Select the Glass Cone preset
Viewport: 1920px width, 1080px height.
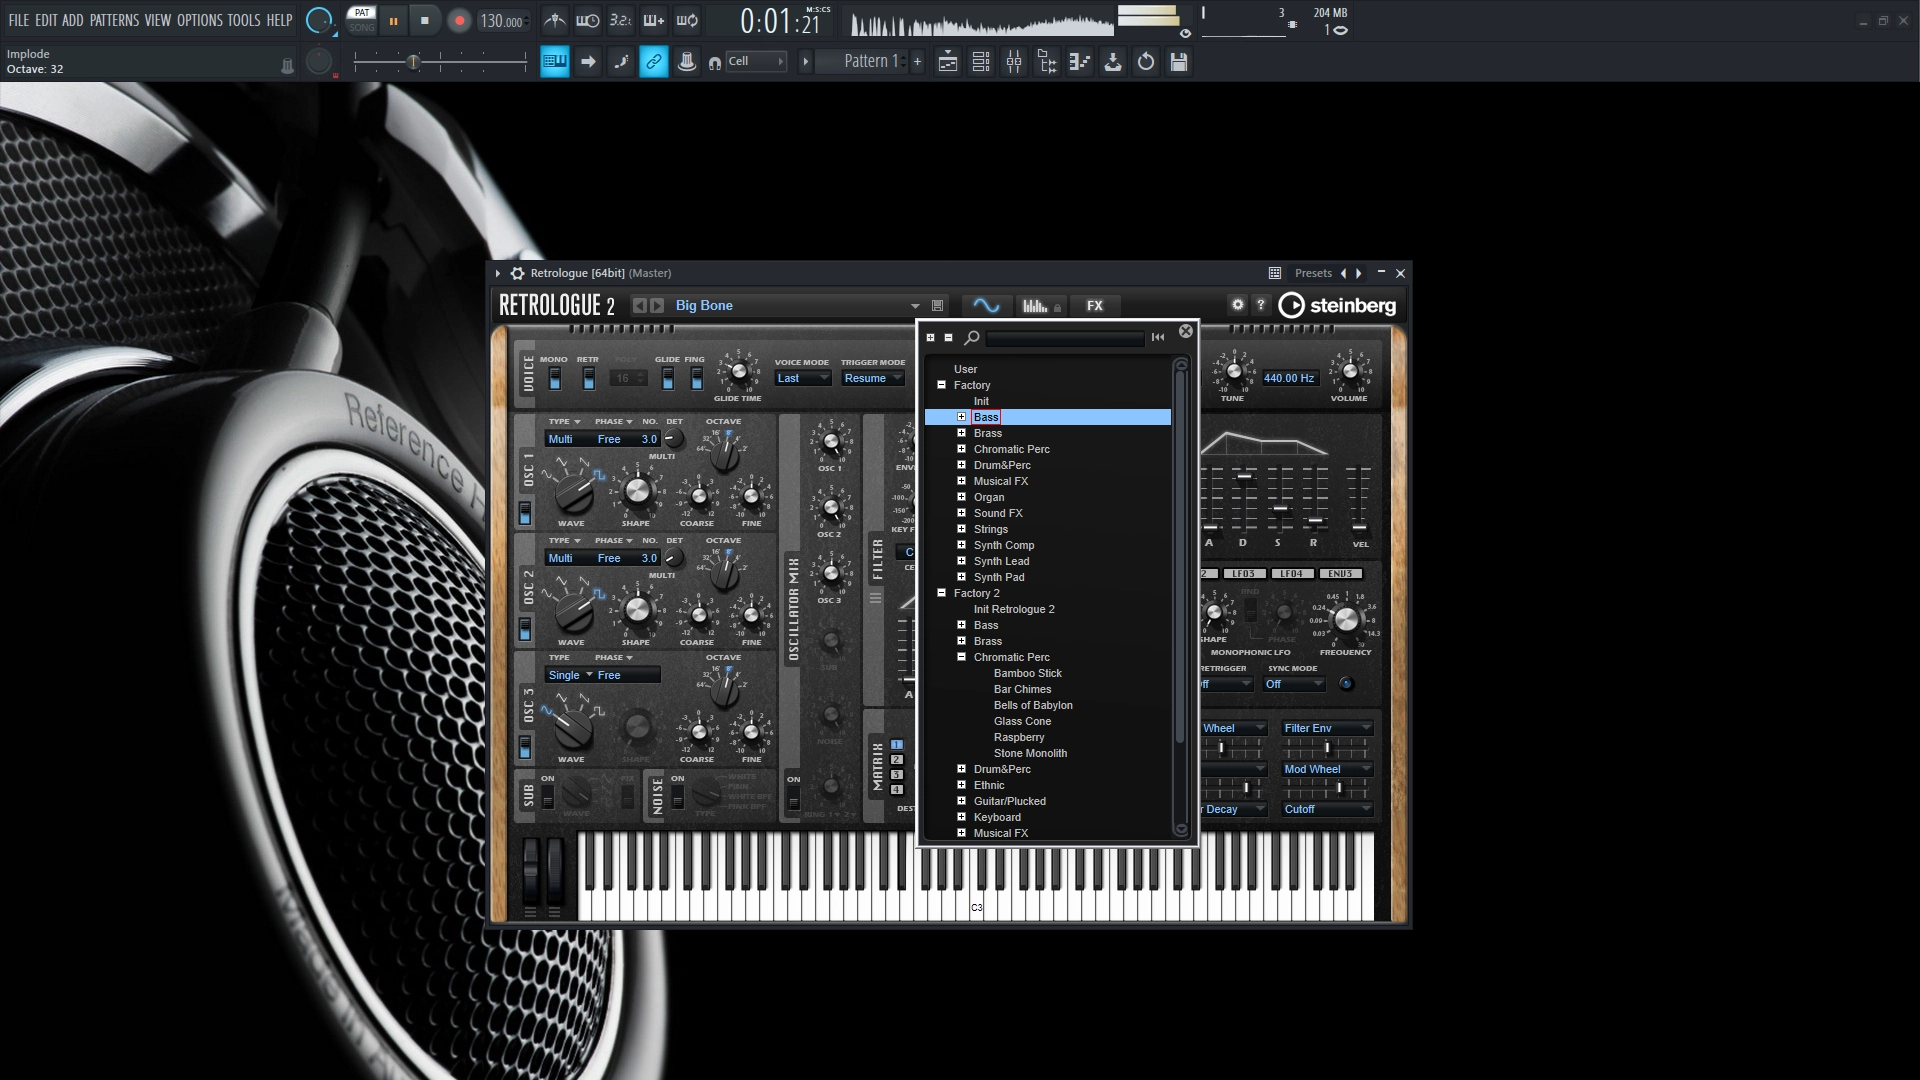tap(1022, 721)
